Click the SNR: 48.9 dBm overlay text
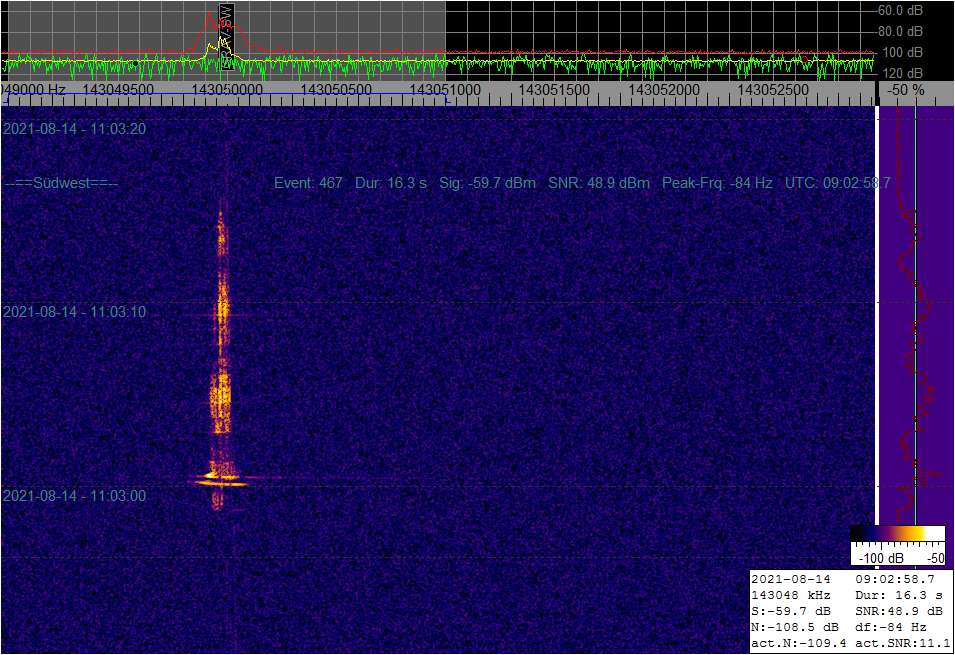This screenshot has width=955, height=655. point(599,183)
